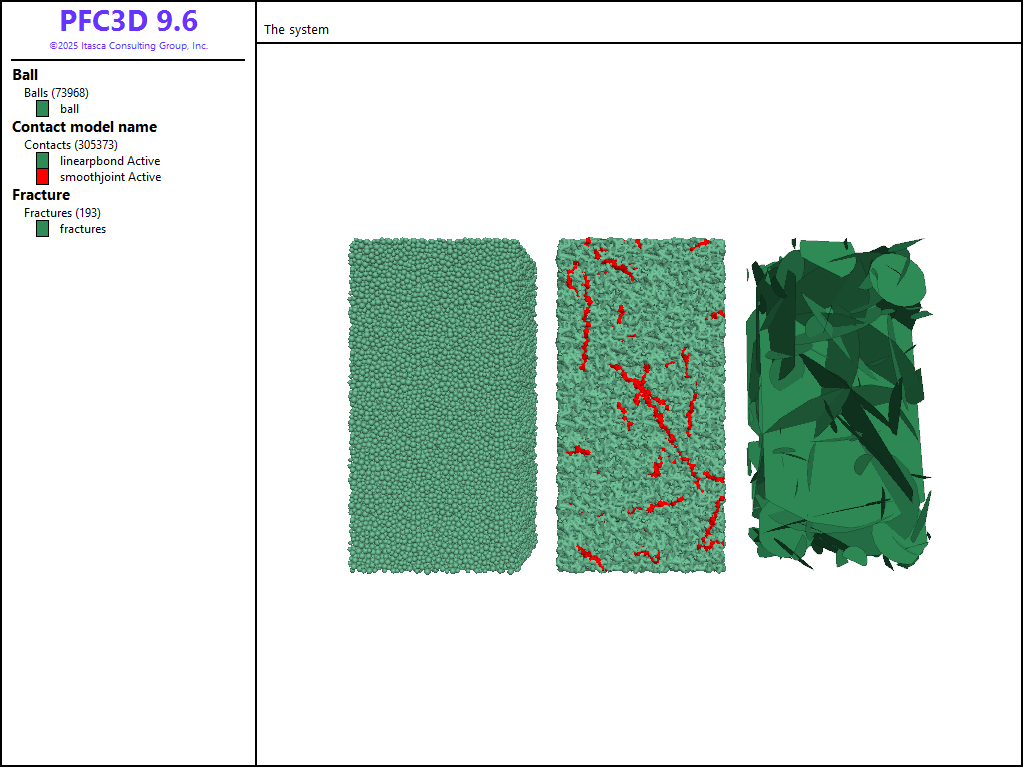Select the Fracture legend heading
The width and height of the screenshot is (1024, 768).
(41, 195)
